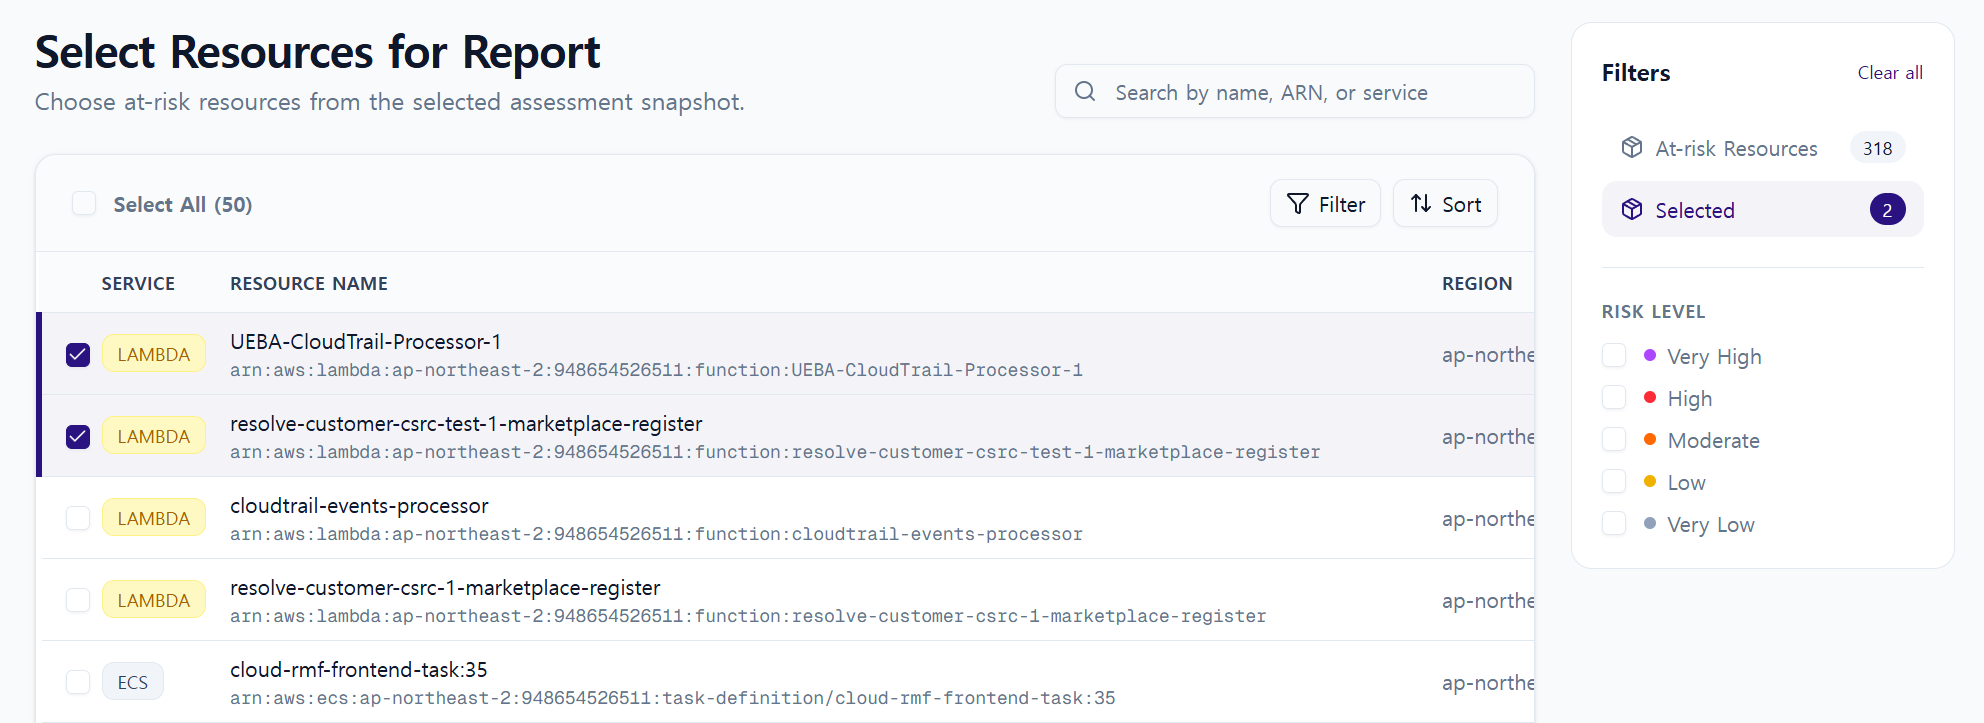
Task: Enable the High risk level filter
Action: (1614, 397)
